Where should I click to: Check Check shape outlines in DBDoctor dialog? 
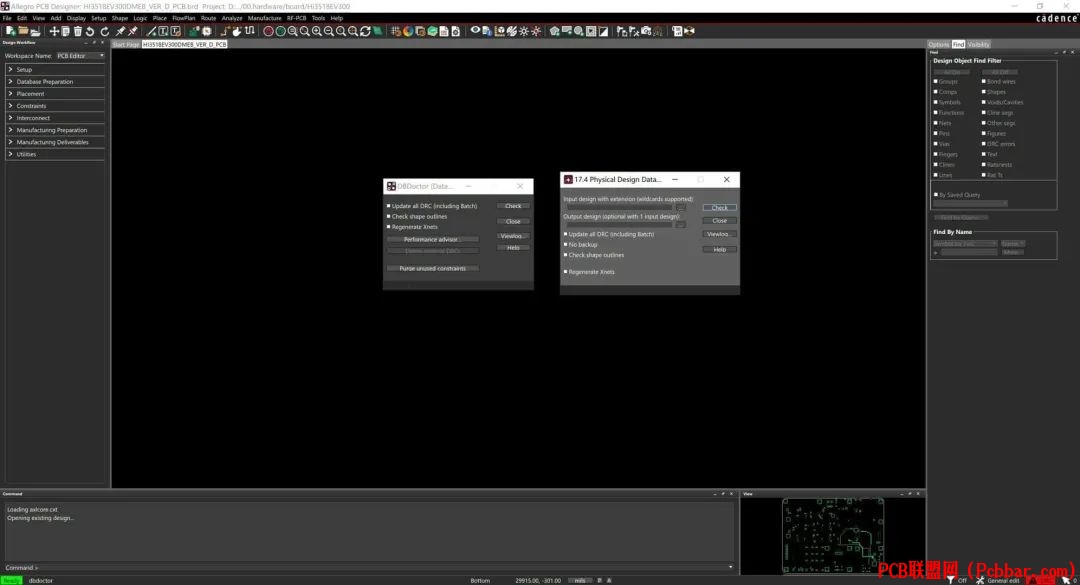tap(388, 216)
